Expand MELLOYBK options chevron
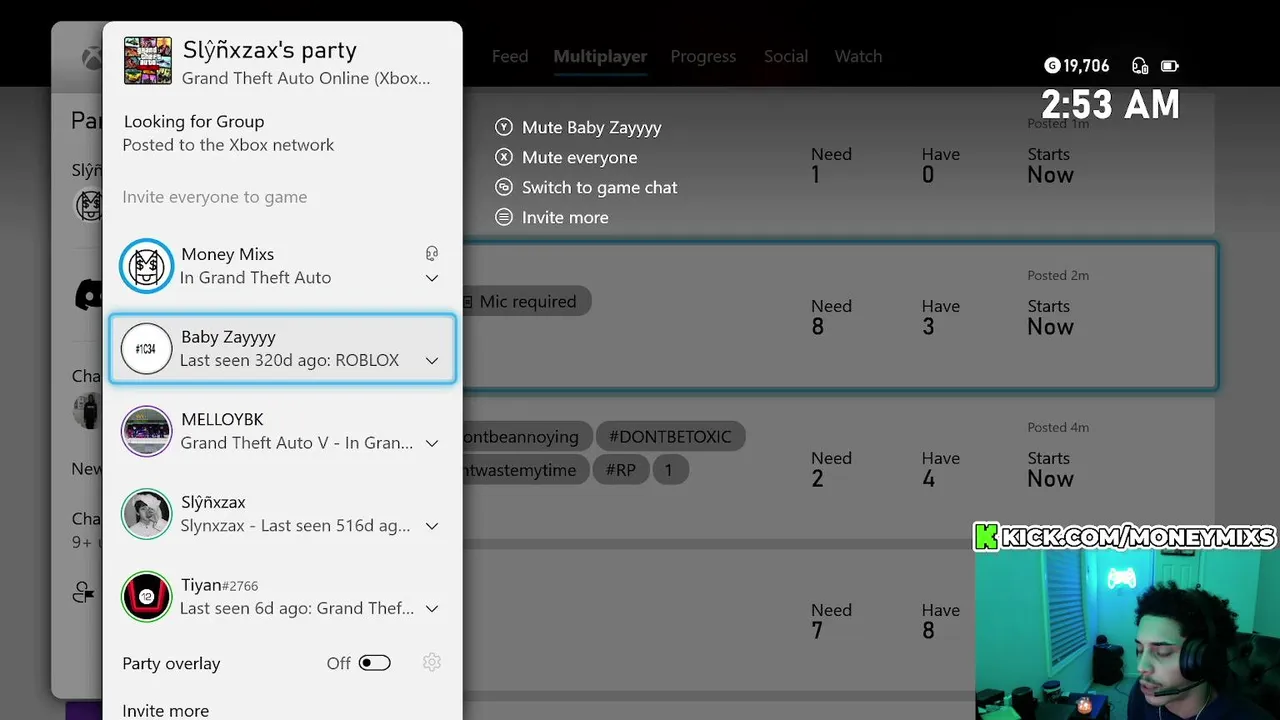 432,443
